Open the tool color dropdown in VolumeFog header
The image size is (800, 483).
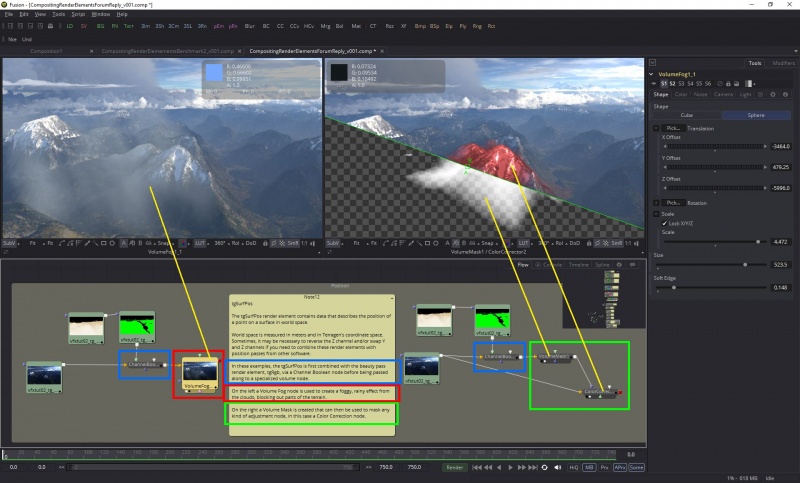click(750, 84)
